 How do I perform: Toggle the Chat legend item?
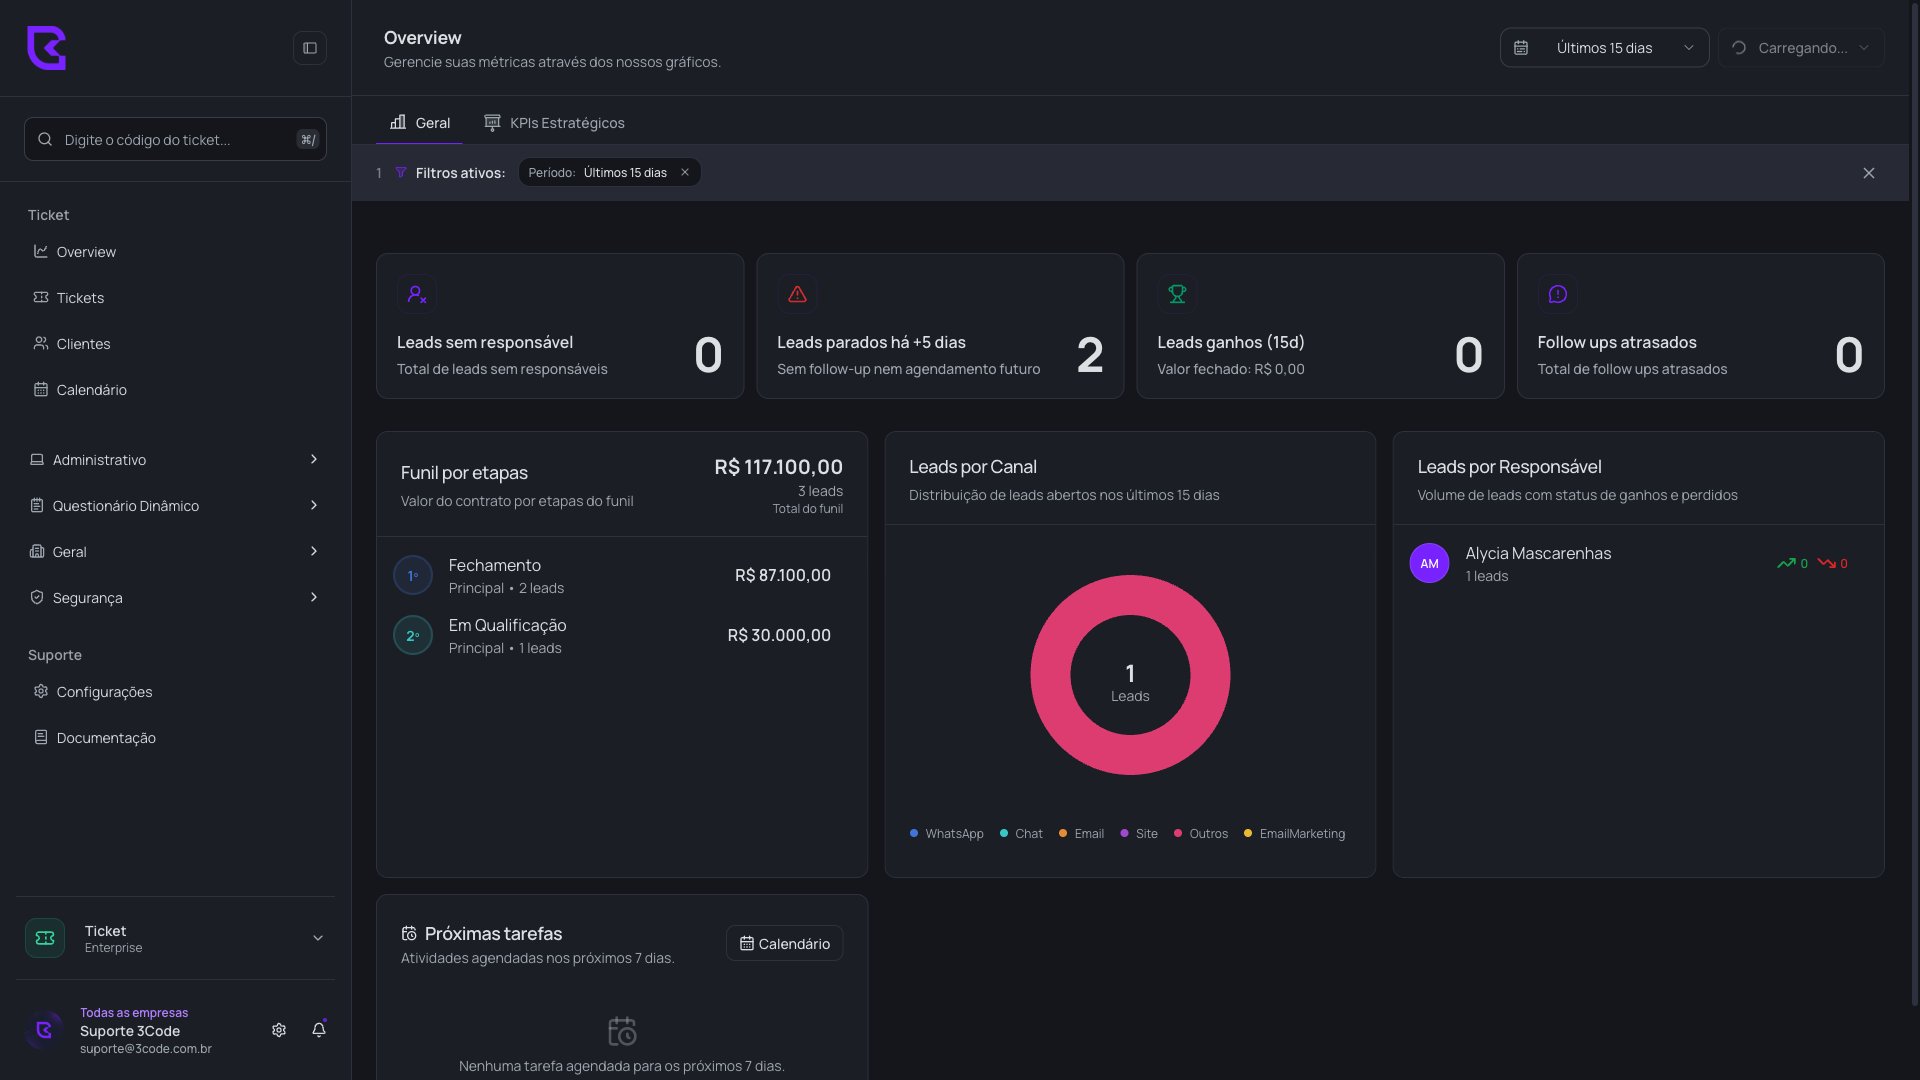pos(1021,833)
